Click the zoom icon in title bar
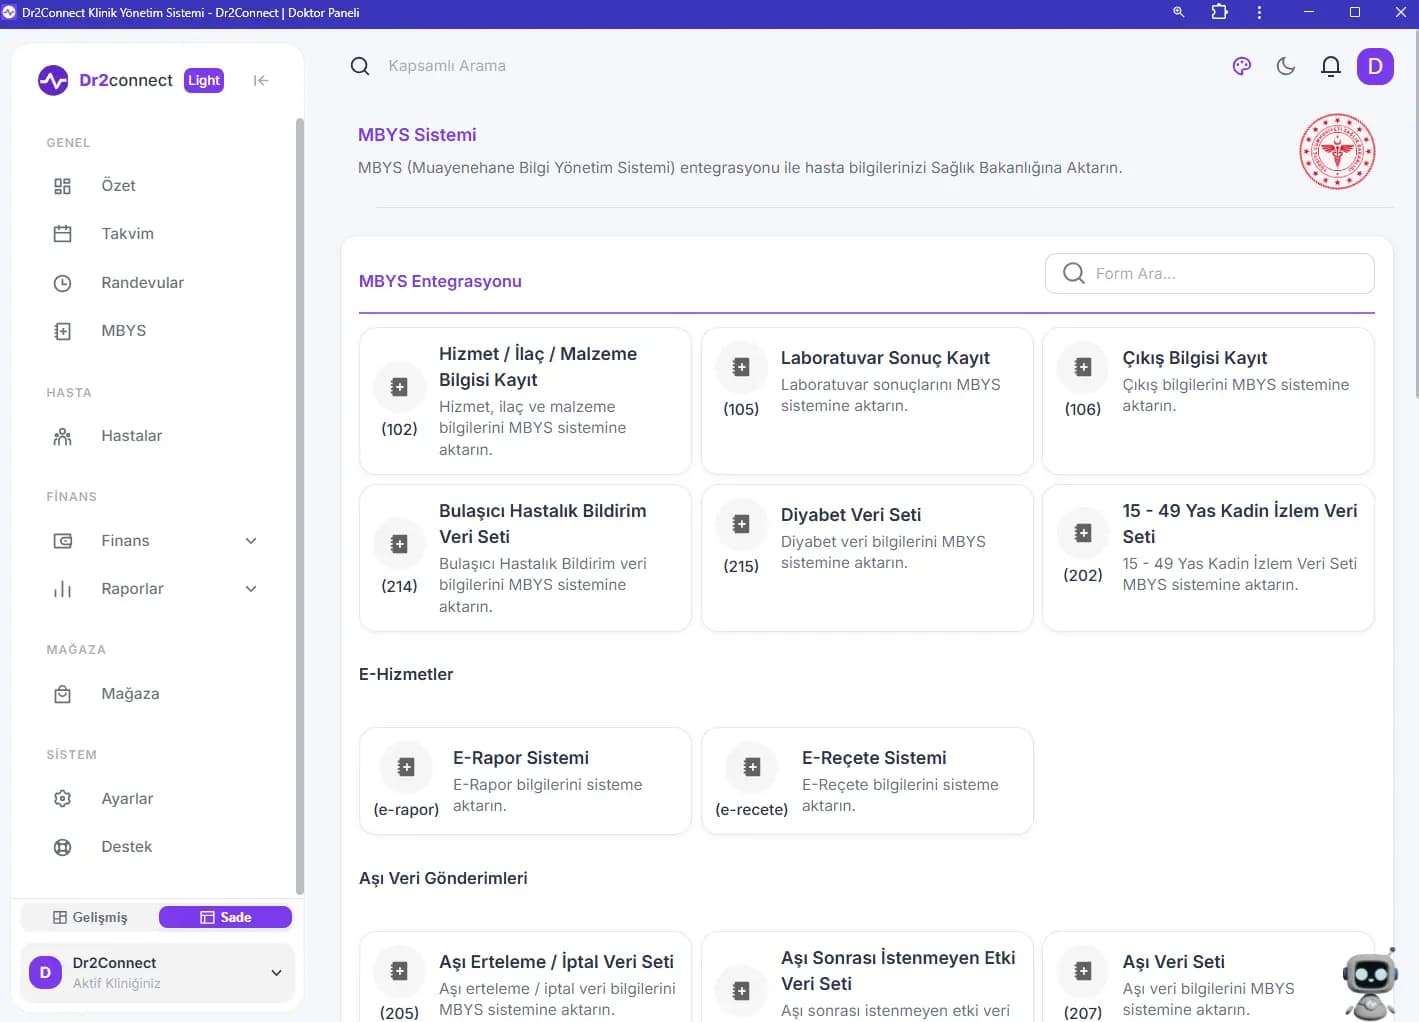The height and width of the screenshot is (1022, 1419). [x=1179, y=12]
